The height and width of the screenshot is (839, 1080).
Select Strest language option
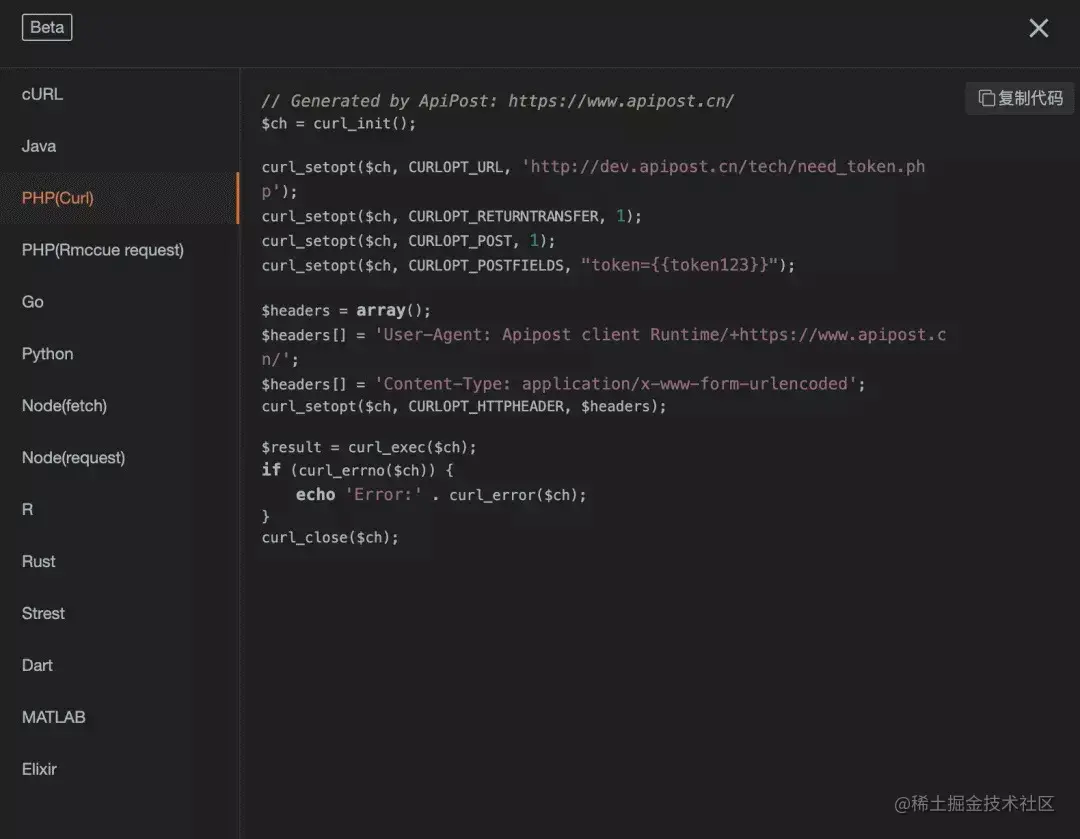pyautogui.click(x=120, y=613)
